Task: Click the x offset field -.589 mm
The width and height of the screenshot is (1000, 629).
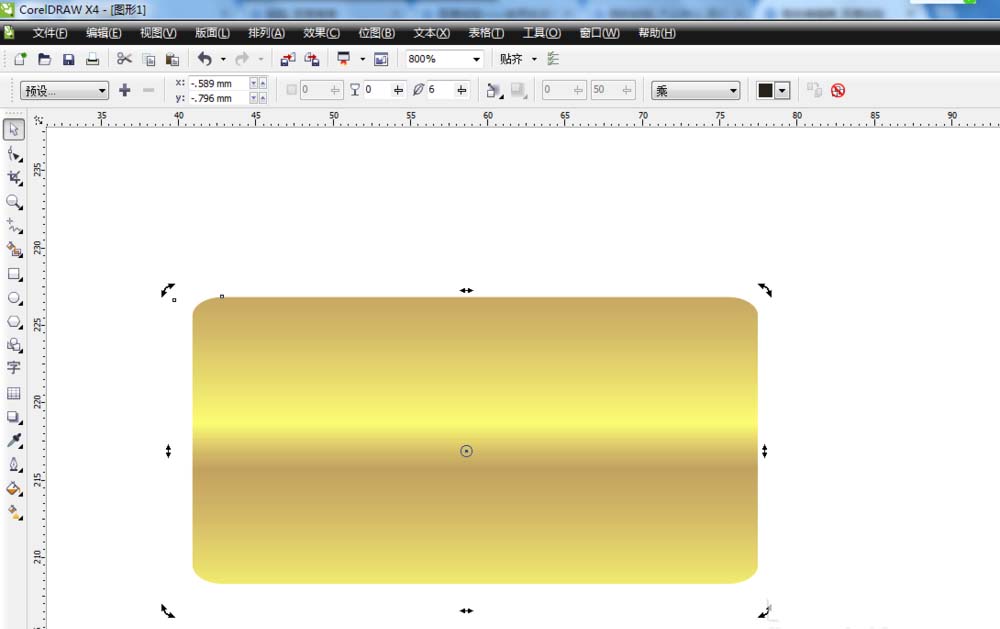Action: point(219,84)
